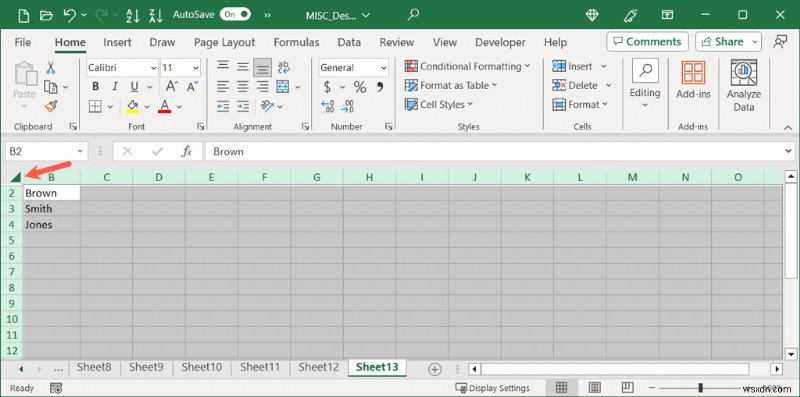Switch to the Insert tab
The image size is (800, 397).
pos(117,42)
